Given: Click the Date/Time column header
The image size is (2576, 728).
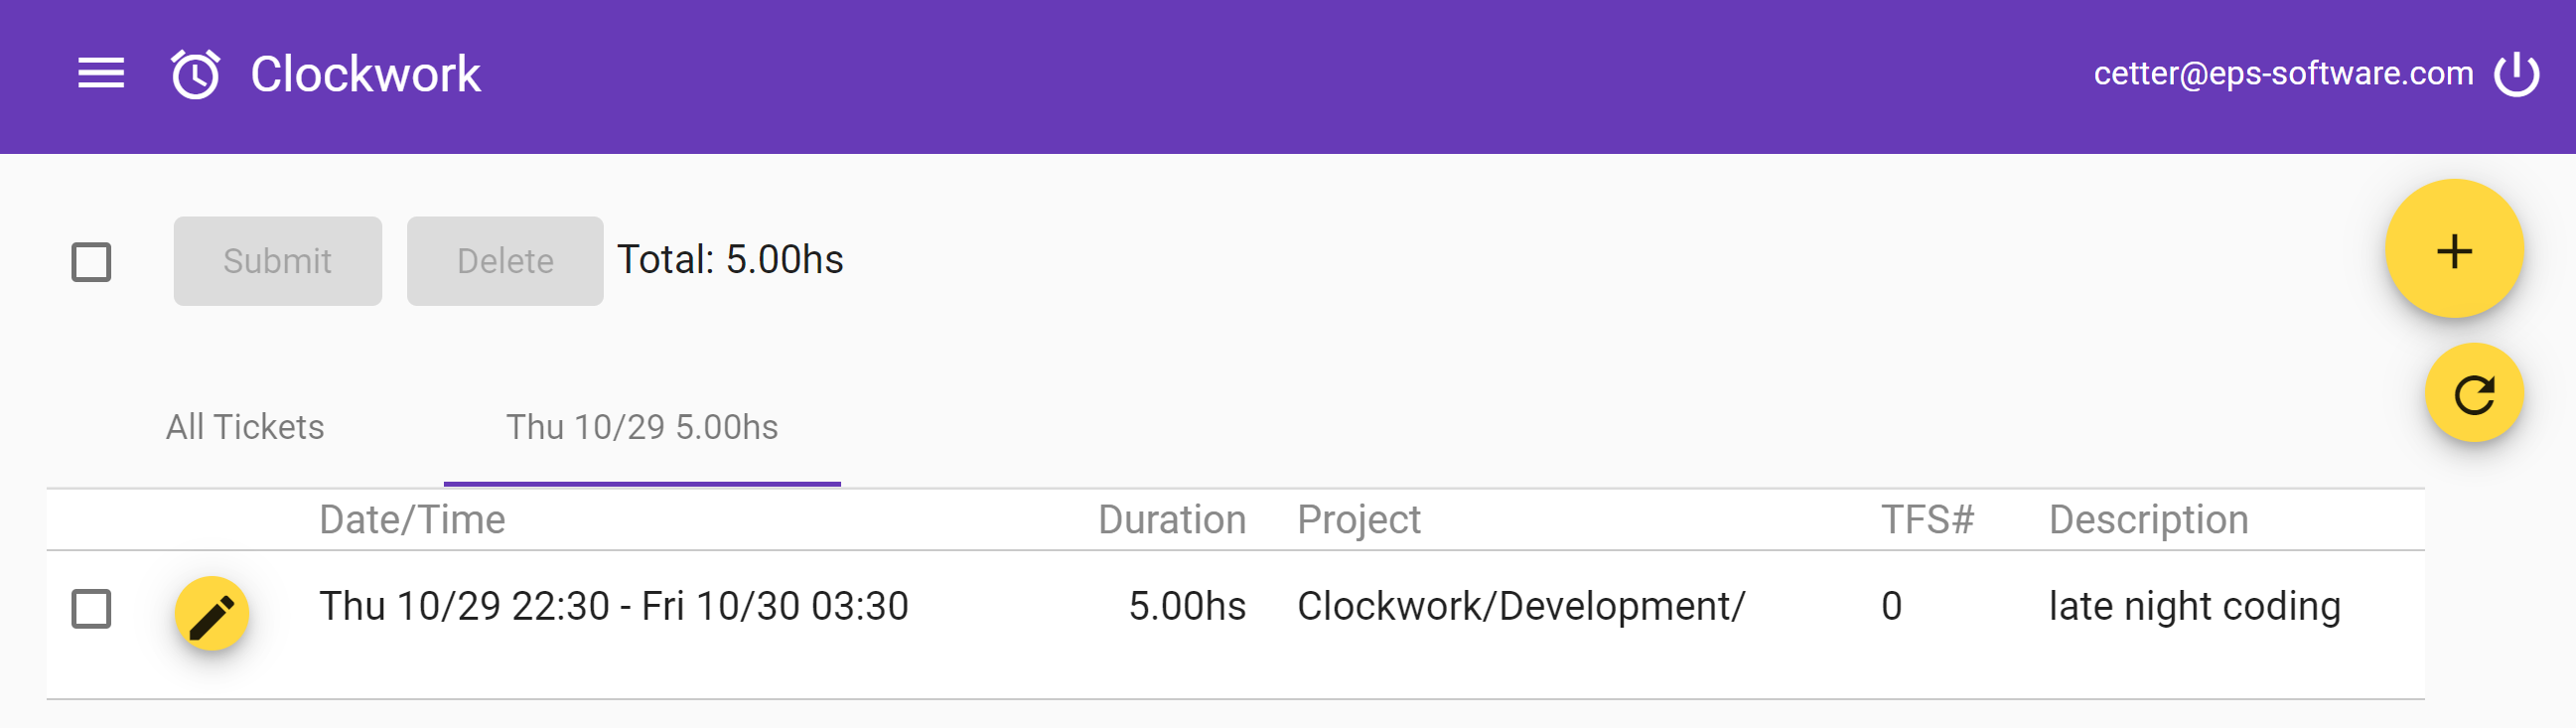Looking at the screenshot, I should pos(412,520).
